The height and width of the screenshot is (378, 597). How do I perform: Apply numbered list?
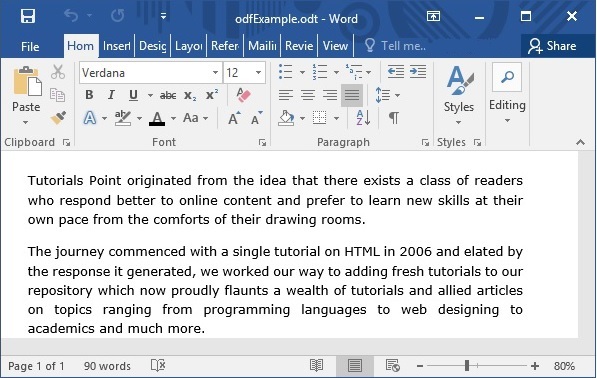[320, 72]
